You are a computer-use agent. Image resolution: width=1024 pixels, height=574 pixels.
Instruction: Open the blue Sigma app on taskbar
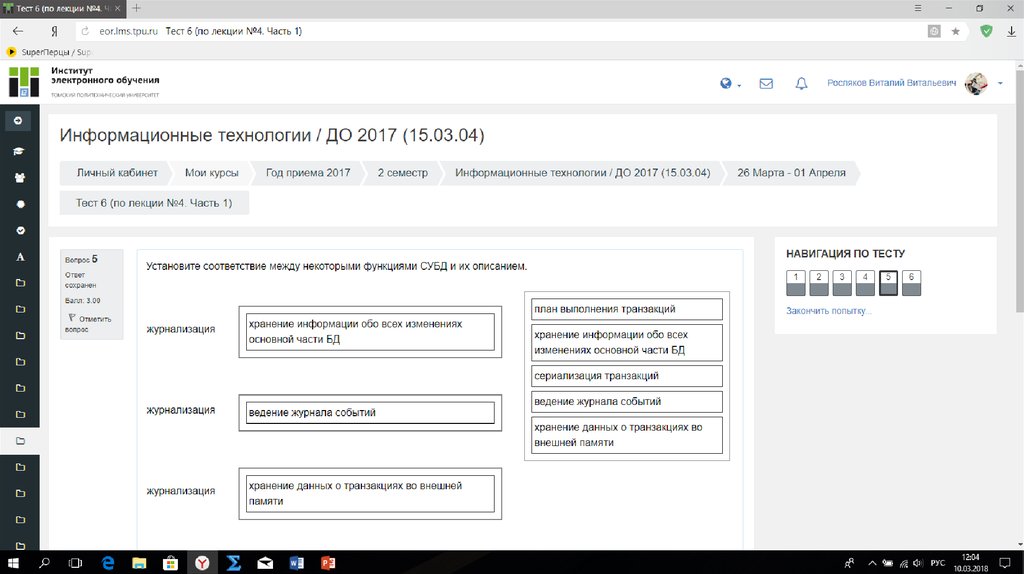pyautogui.click(x=233, y=562)
